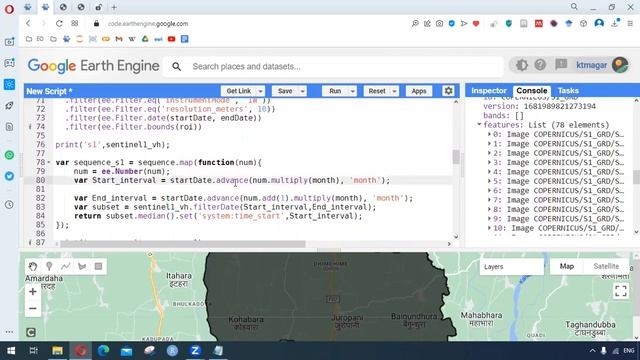Click the search magnifier icon
The image size is (640, 360).
click(x=176, y=66)
